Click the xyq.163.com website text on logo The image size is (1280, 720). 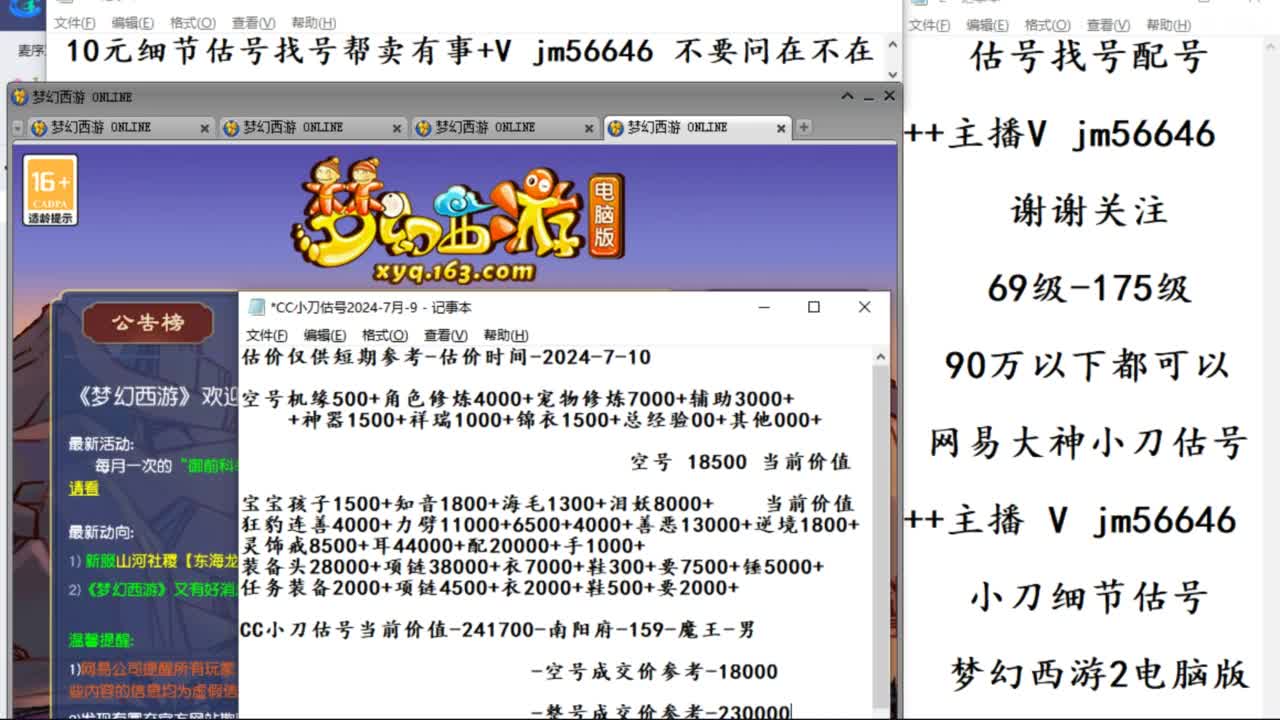(x=453, y=270)
